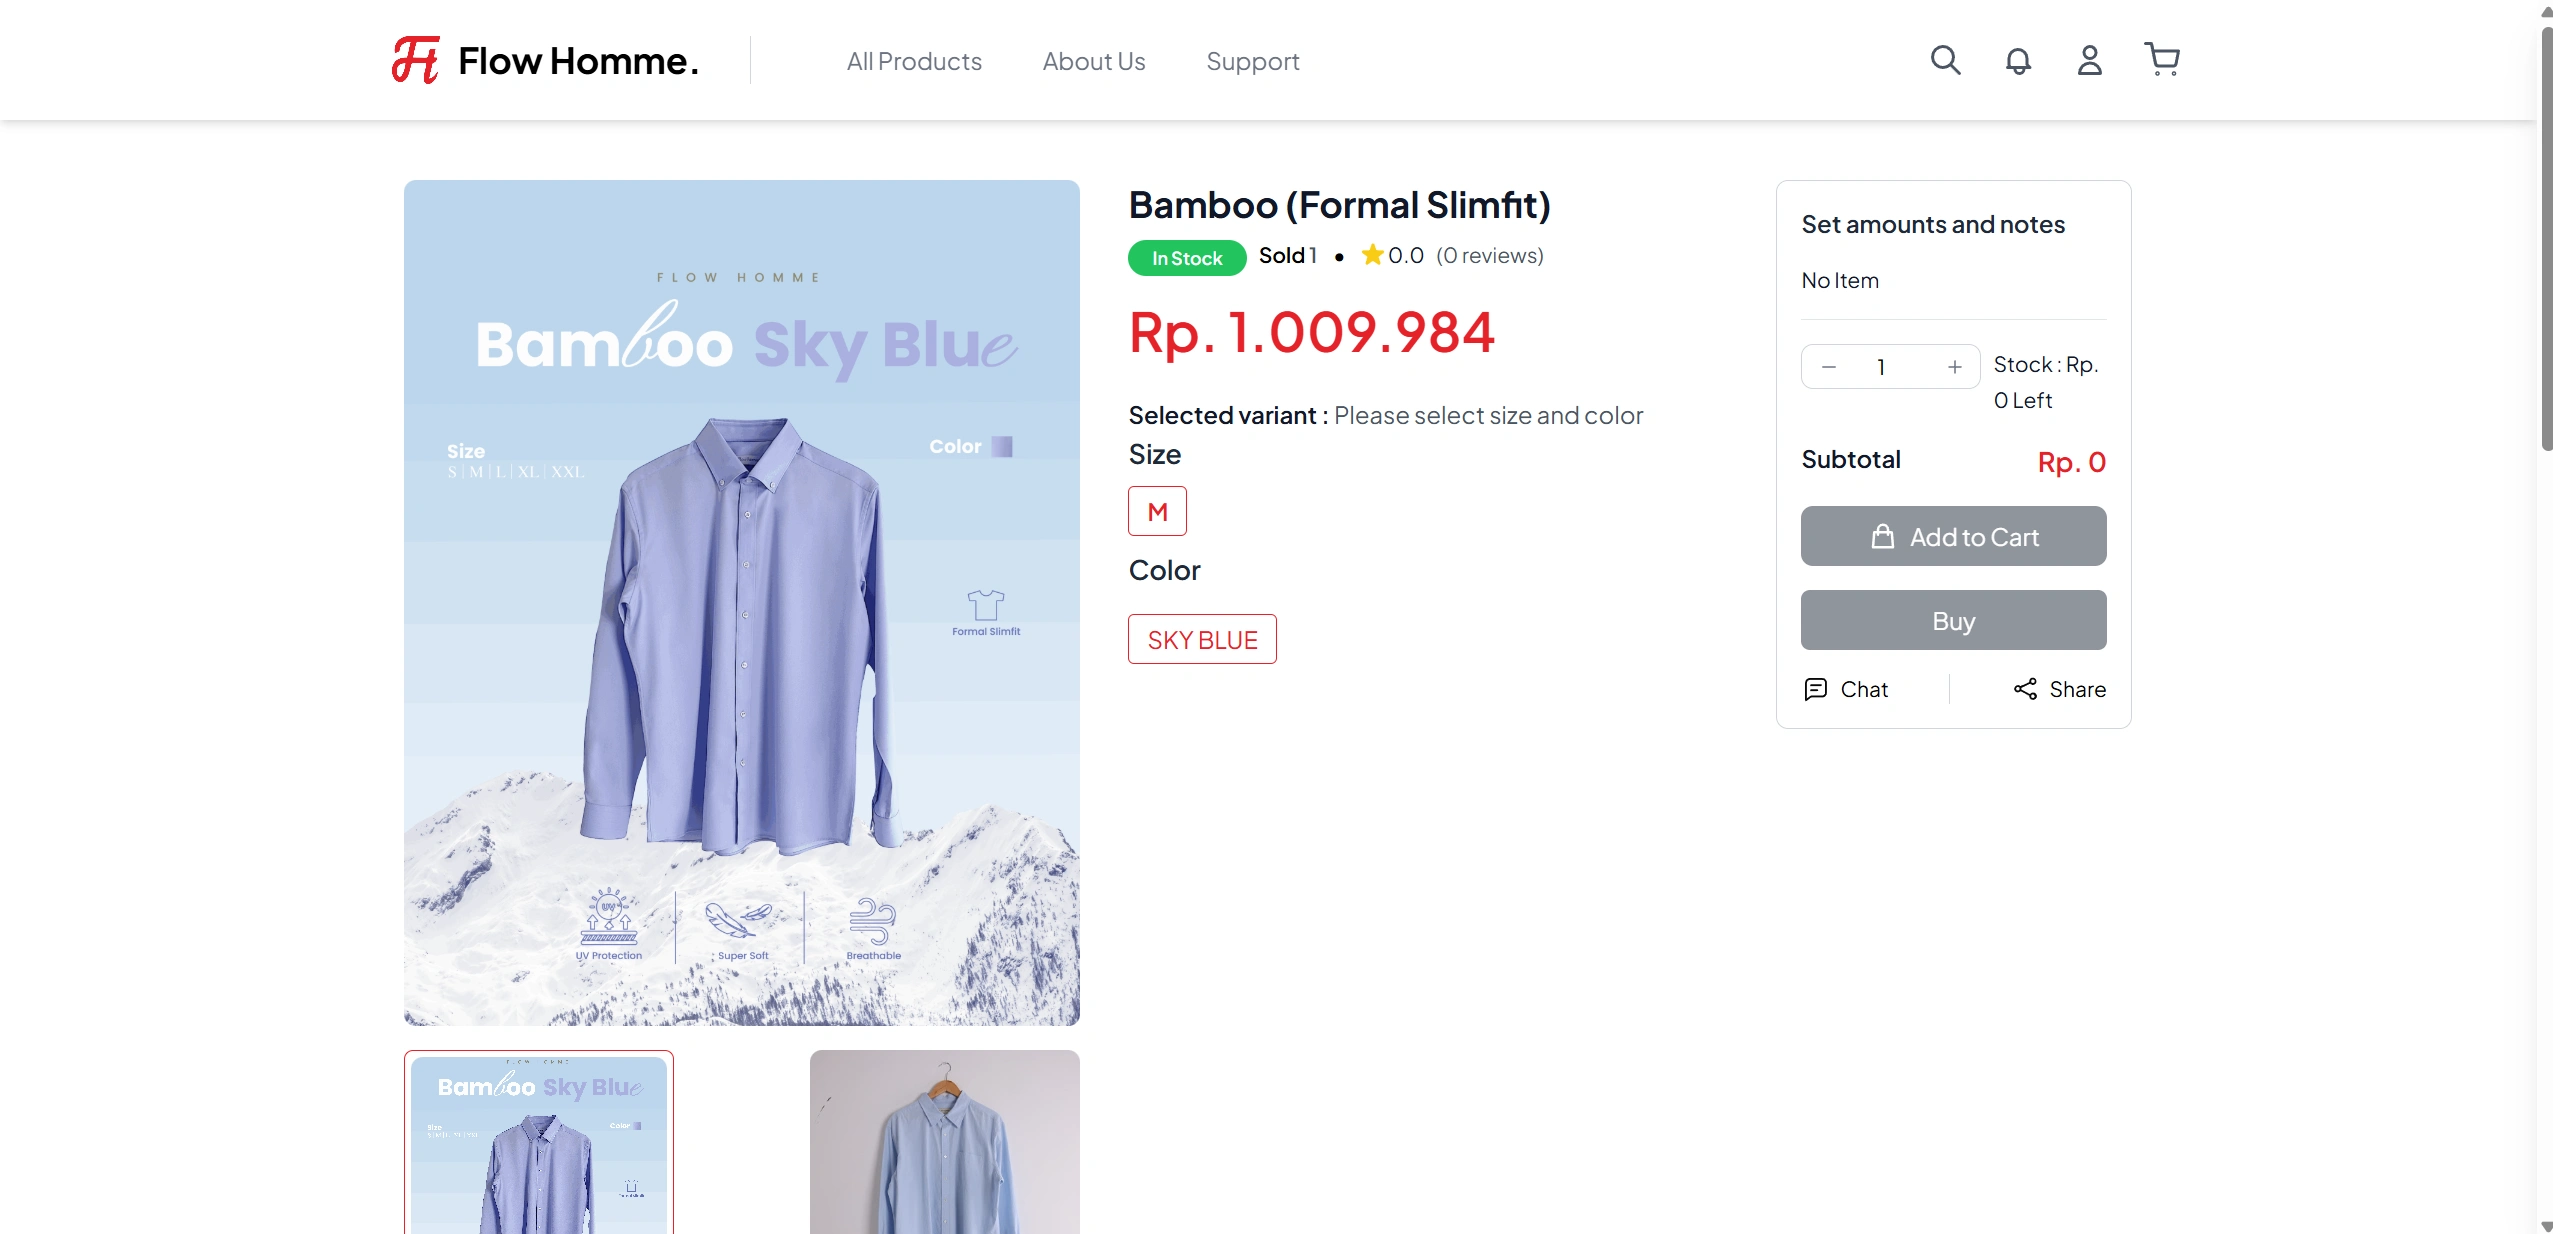Increase quantity with the plus control
2553x1234 pixels.
pyautogui.click(x=1953, y=366)
